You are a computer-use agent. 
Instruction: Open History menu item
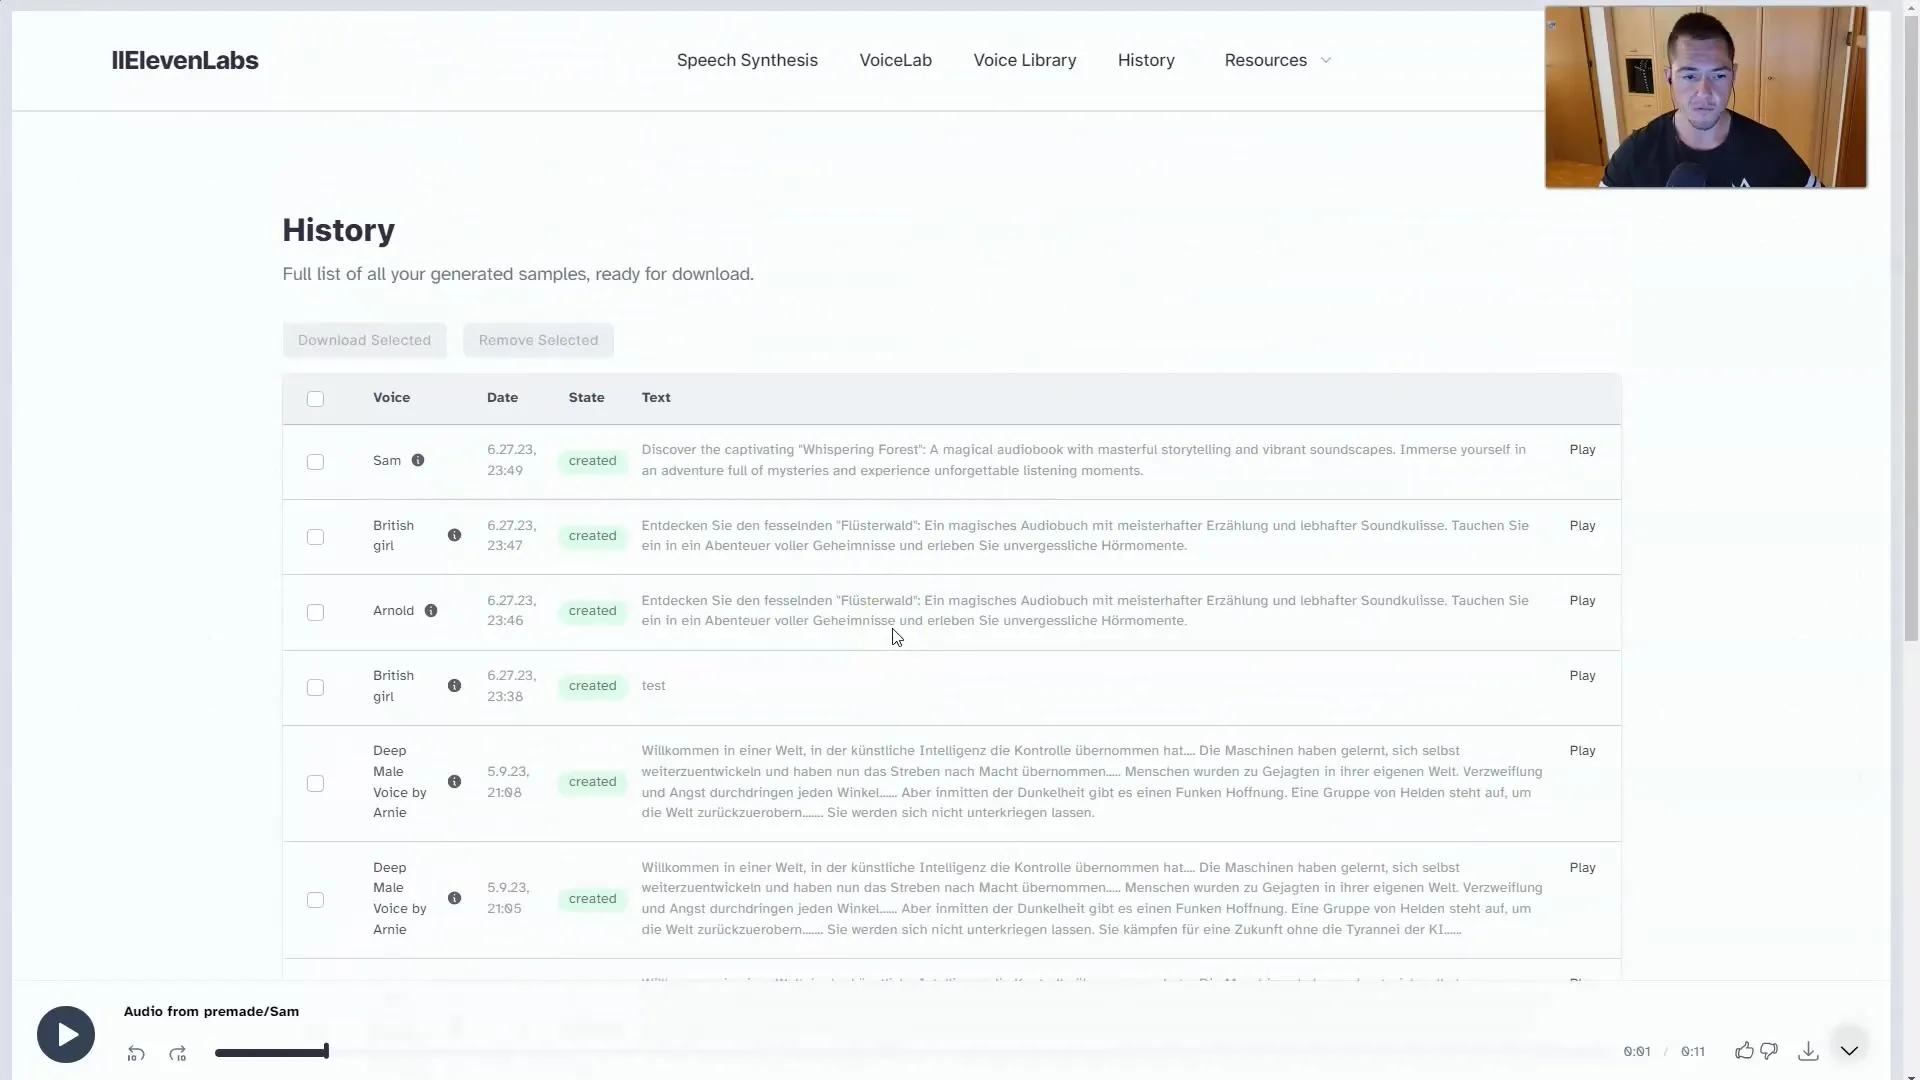click(x=1145, y=59)
